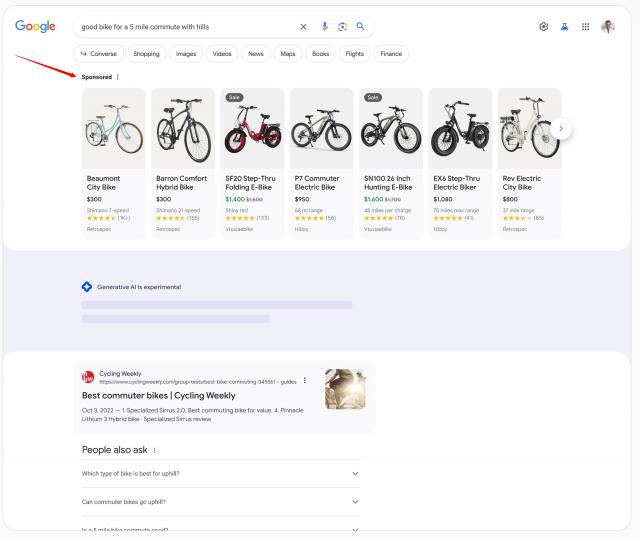
Task: Click the Sale badge on SN100 Hunting E-Bike
Action: click(x=373, y=98)
